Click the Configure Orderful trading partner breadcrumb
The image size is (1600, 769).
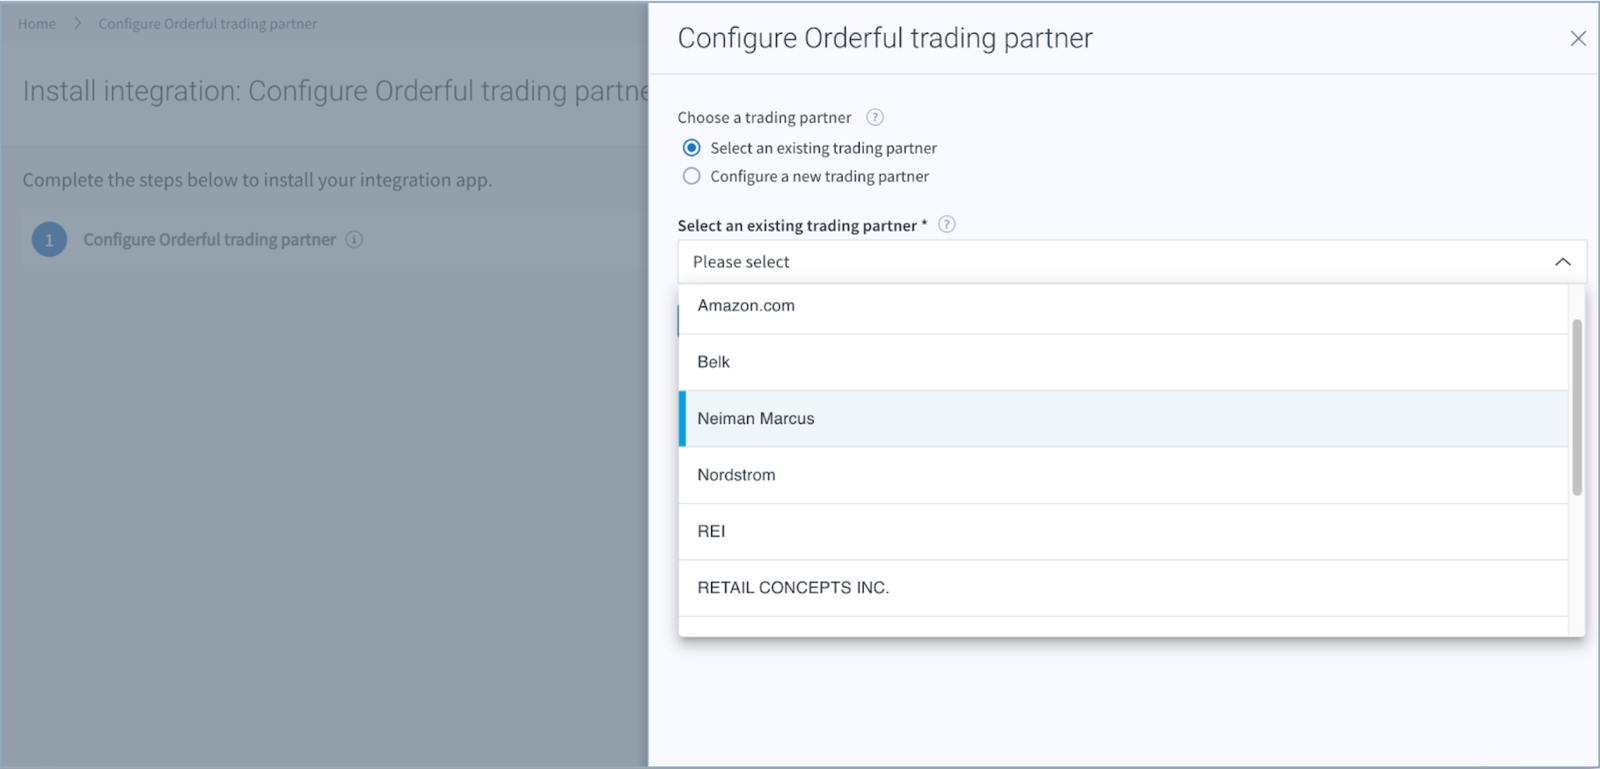pos(207,24)
